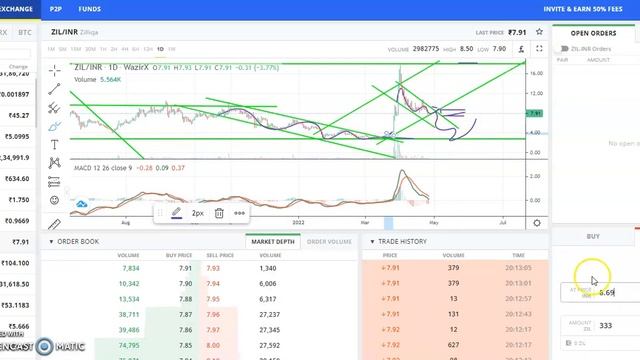Open chart settings gear icon
640x360 pixels.
coord(537,223)
